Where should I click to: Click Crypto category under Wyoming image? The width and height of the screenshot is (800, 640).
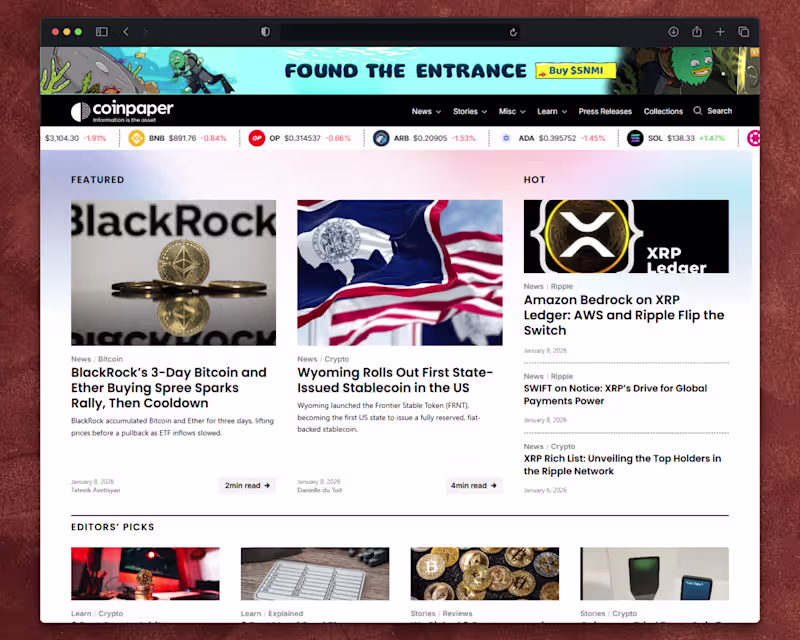click(x=337, y=359)
